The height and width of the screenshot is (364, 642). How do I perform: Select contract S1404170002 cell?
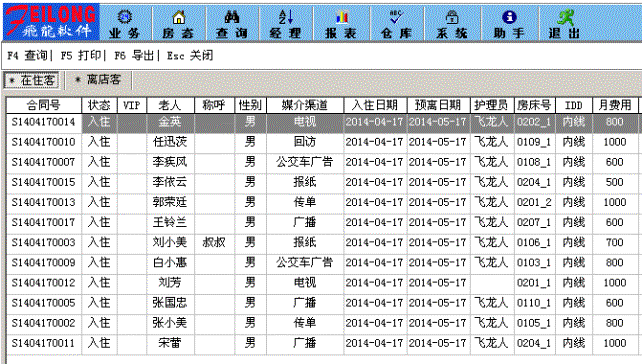(x=44, y=323)
